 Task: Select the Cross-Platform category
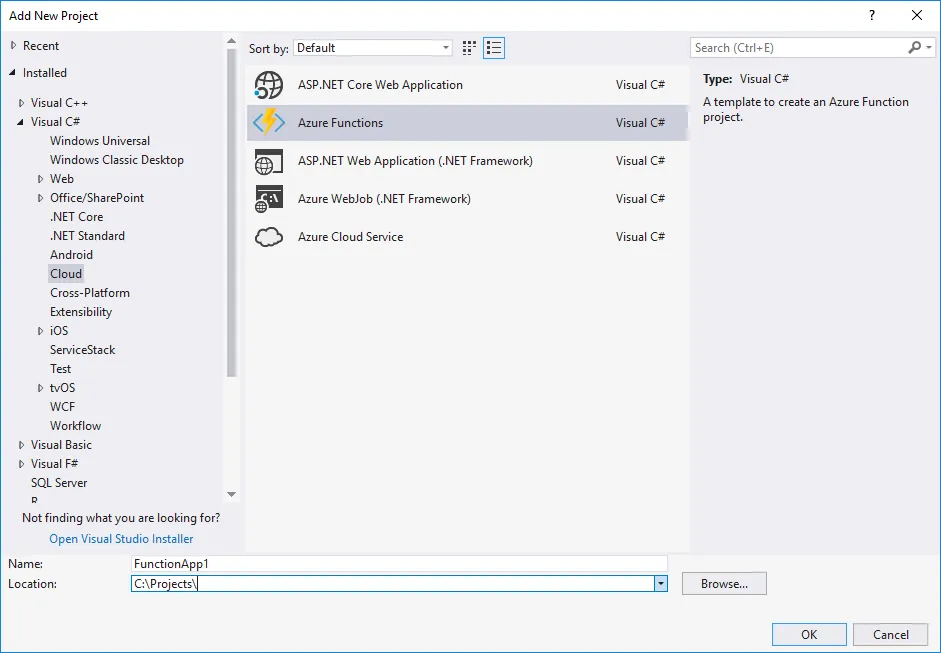coord(89,293)
